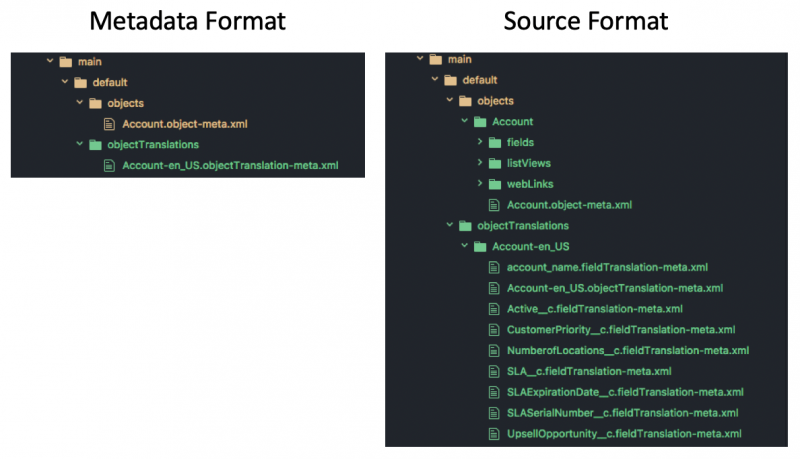The image size is (800, 459).
Task: Expand the listViews folder chevron
Action: [480, 163]
